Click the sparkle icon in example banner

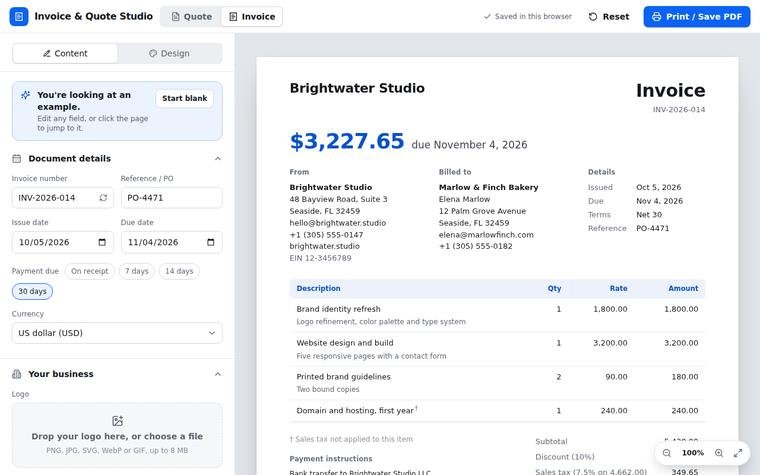click(x=25, y=95)
